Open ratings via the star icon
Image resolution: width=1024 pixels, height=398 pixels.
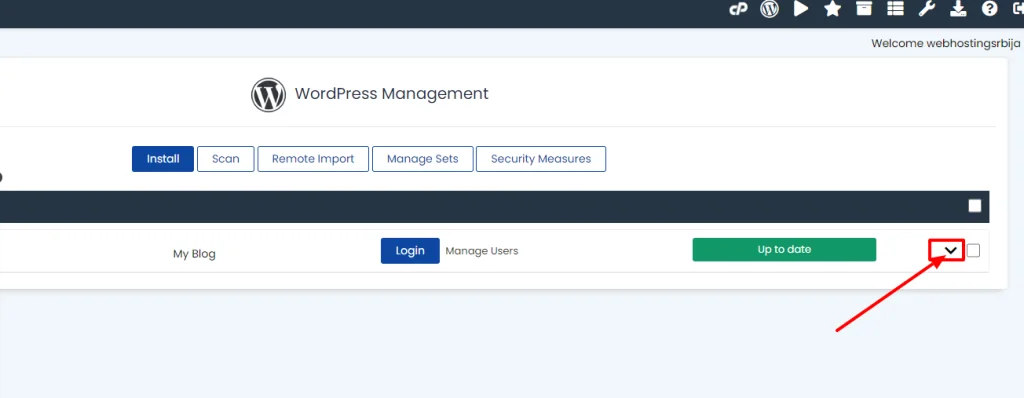[x=832, y=8]
